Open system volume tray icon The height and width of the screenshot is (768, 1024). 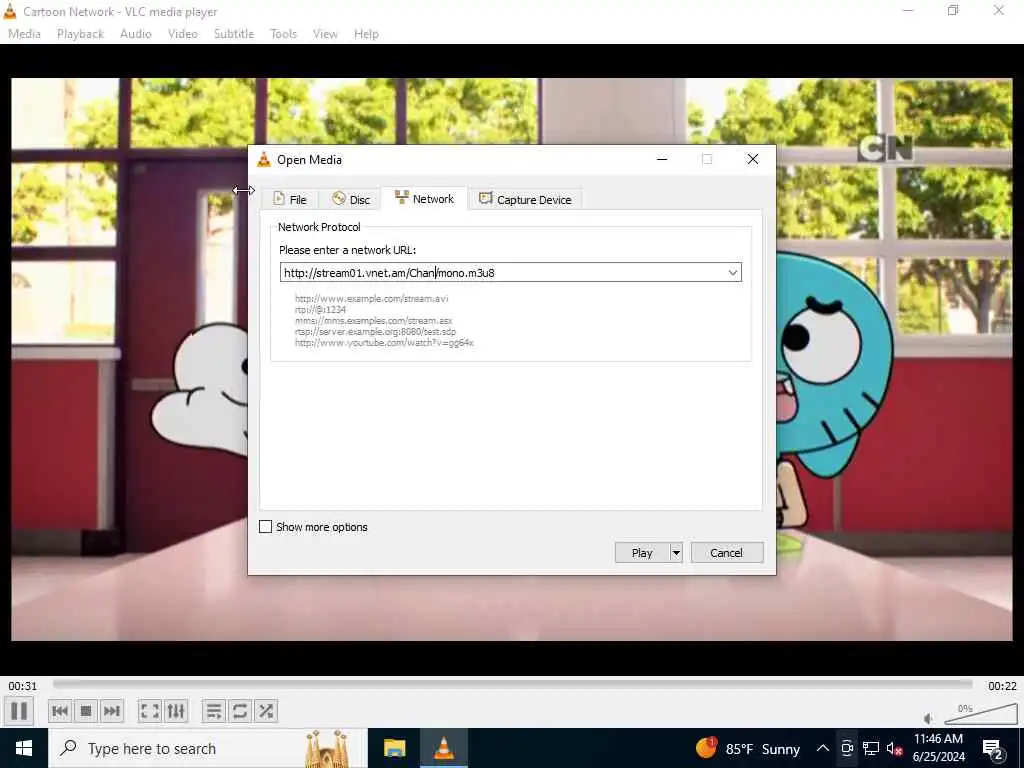pos(894,748)
